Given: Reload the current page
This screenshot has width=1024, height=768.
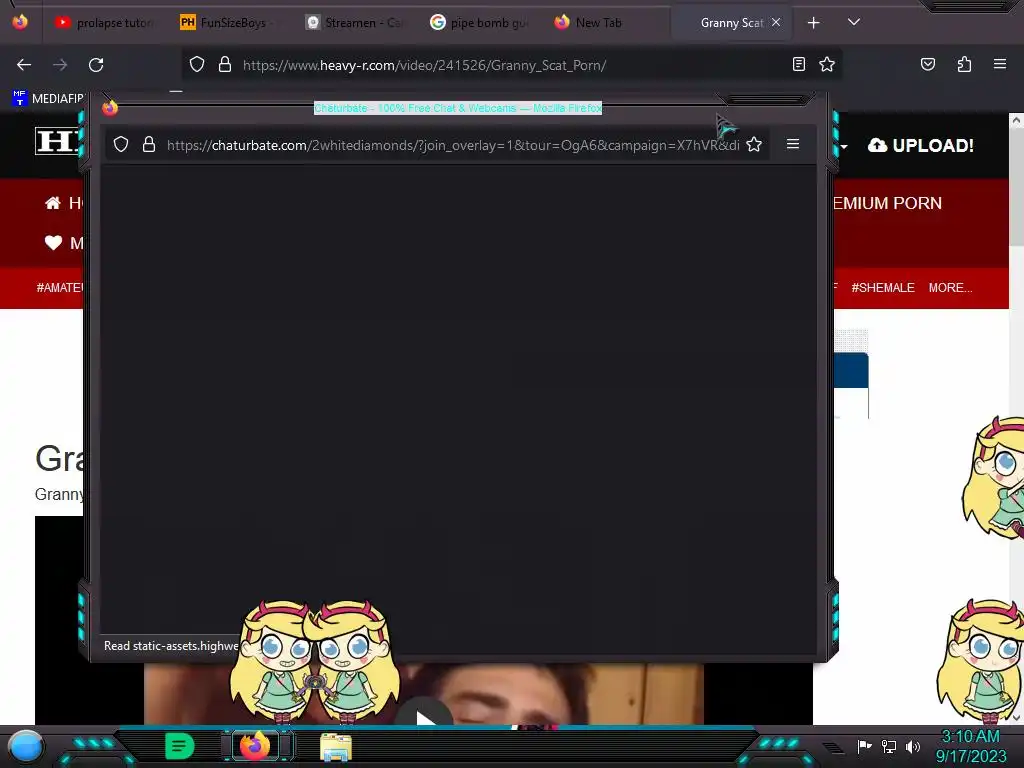Looking at the screenshot, I should [96, 65].
